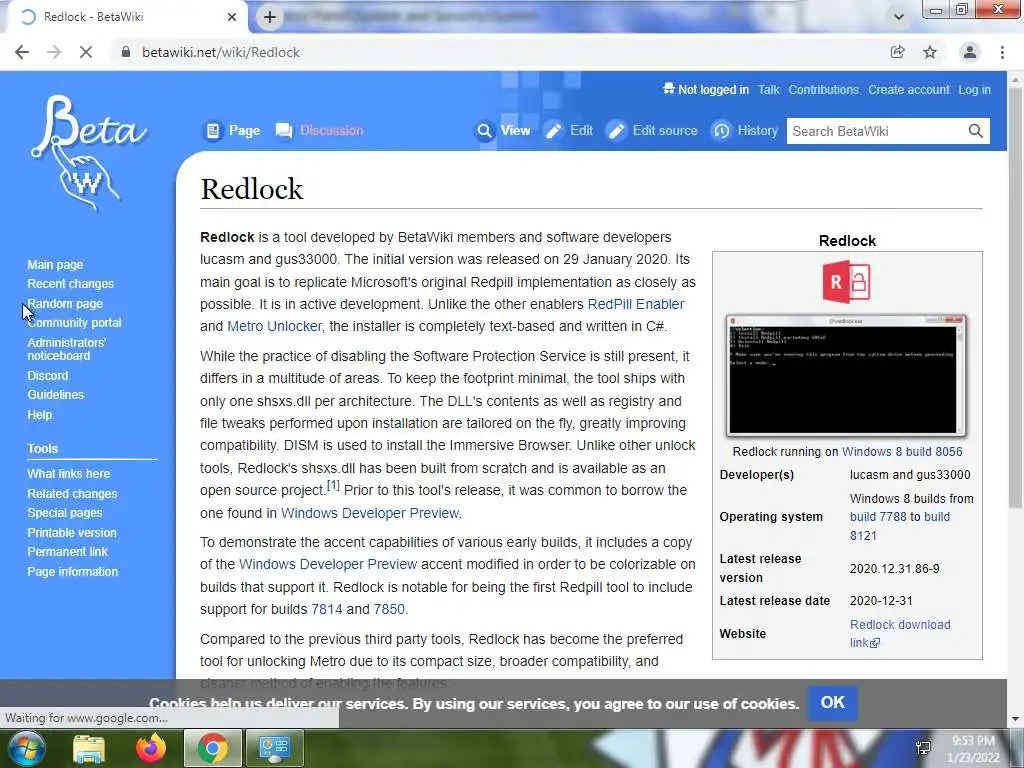Open build 7814 link
1024x768 pixels.
click(327, 609)
